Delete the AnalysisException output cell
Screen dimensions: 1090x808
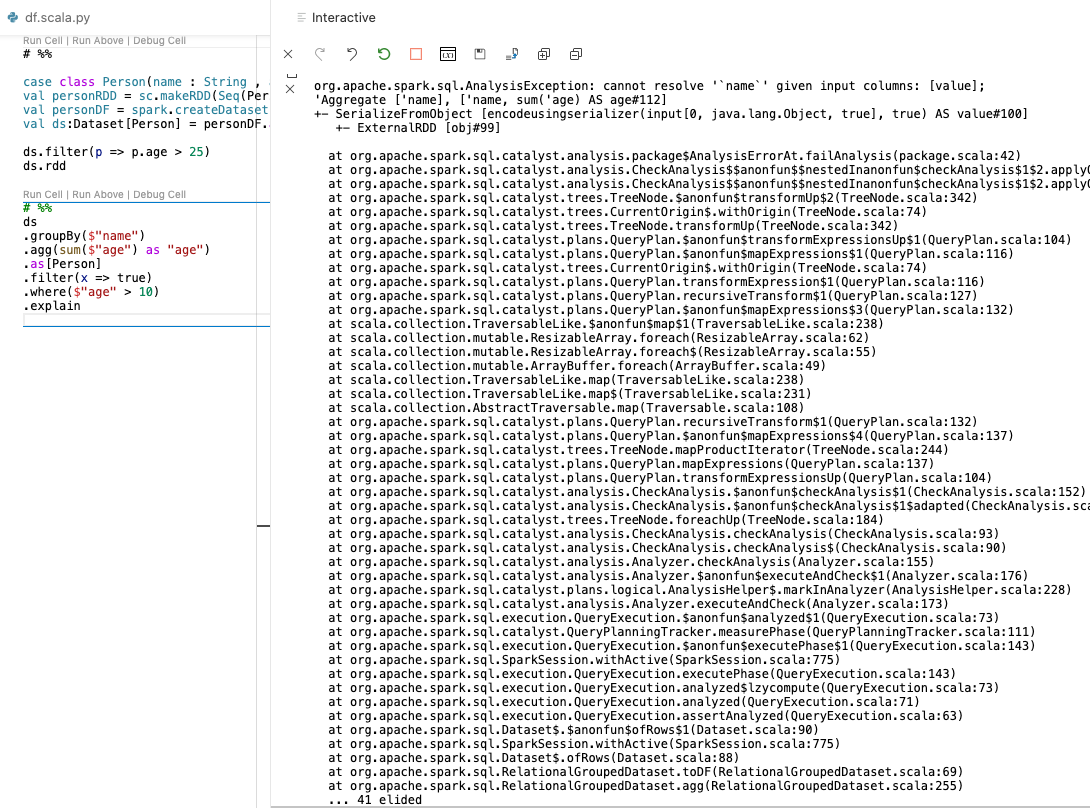(290, 89)
